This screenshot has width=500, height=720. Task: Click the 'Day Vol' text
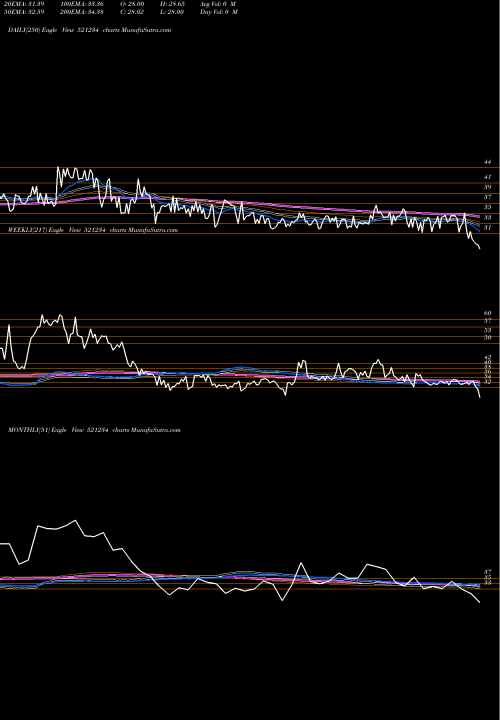tap(219, 12)
